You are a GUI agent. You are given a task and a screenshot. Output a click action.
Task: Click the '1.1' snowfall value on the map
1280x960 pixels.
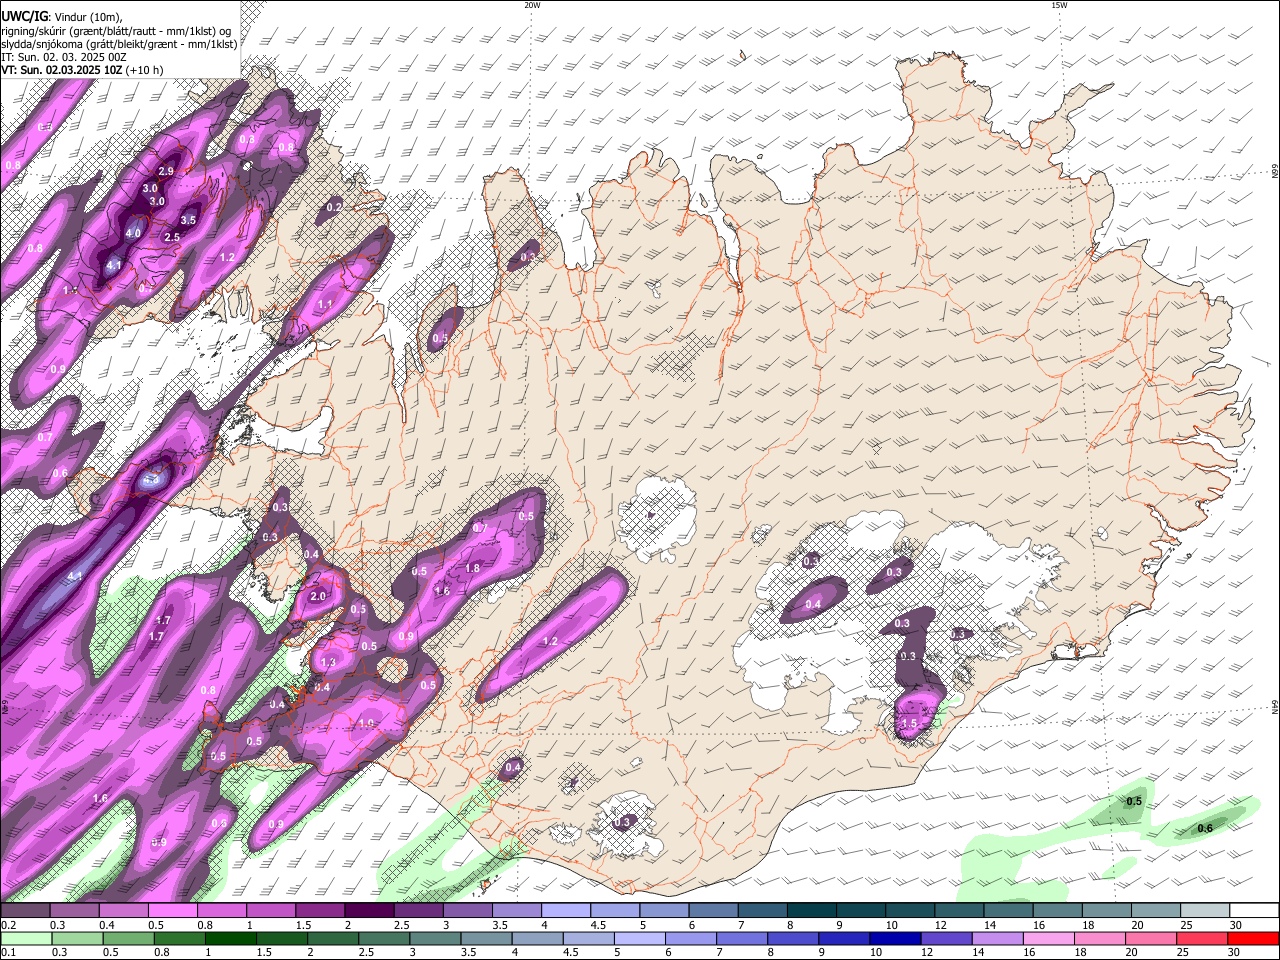[325, 304]
